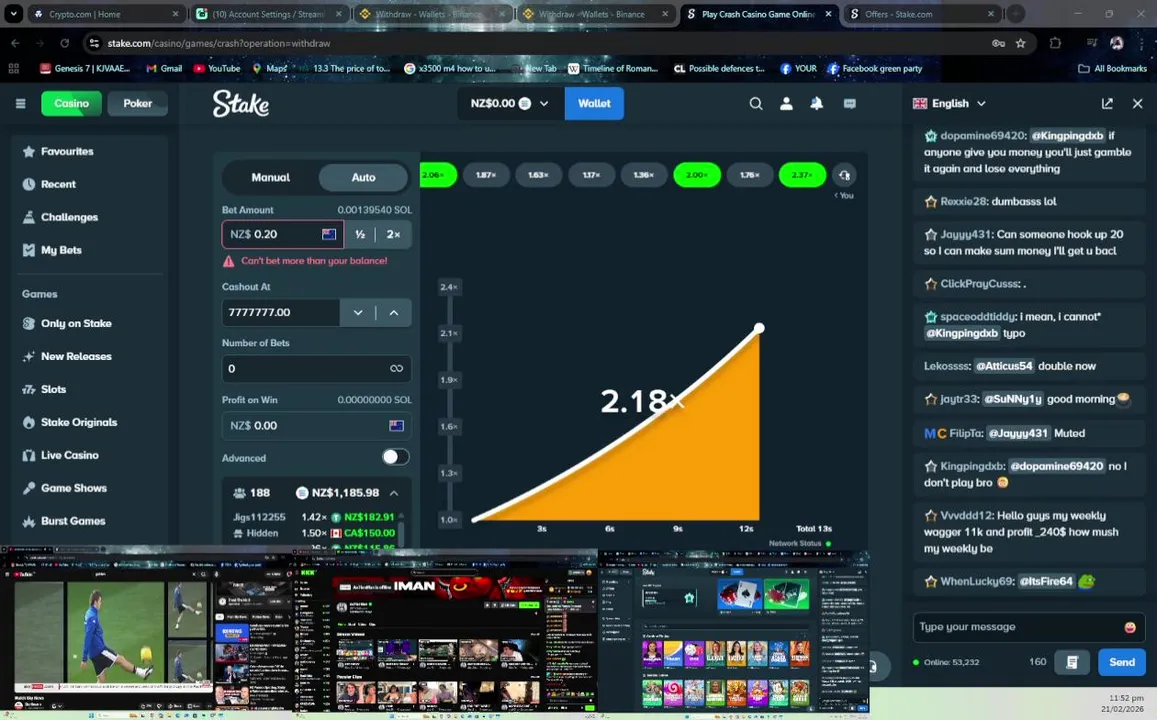Click the browser address bar URL
This screenshot has width=1157, height=720.
pyautogui.click(x=219, y=44)
